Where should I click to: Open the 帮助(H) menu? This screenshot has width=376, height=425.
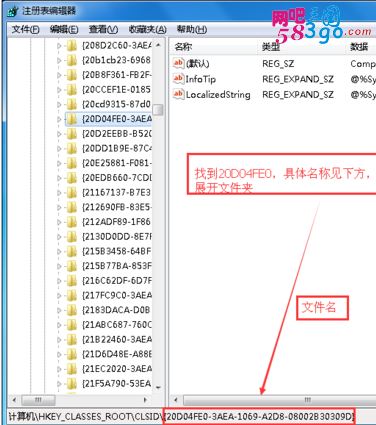192,30
